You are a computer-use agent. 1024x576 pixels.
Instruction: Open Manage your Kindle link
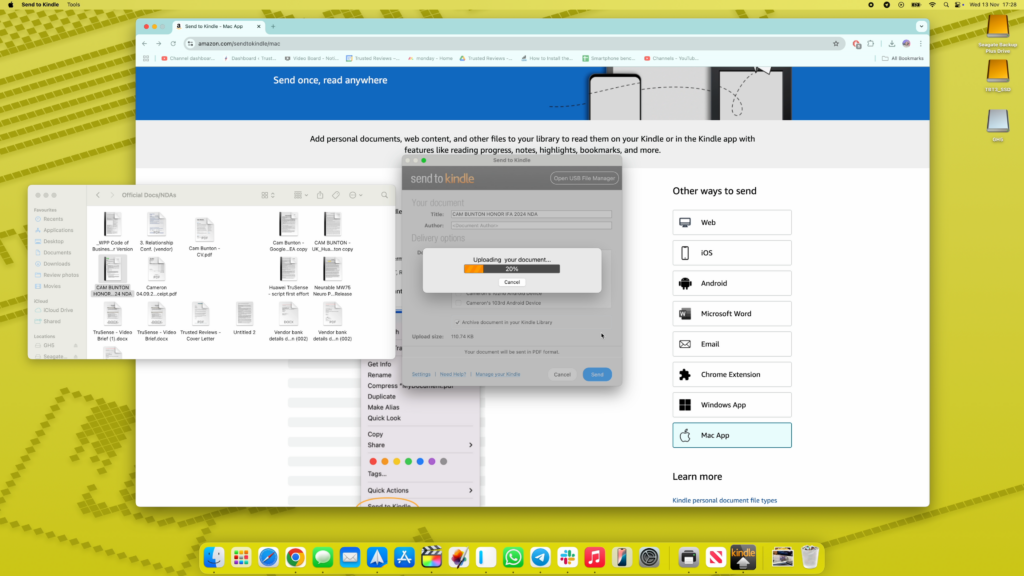click(498, 374)
